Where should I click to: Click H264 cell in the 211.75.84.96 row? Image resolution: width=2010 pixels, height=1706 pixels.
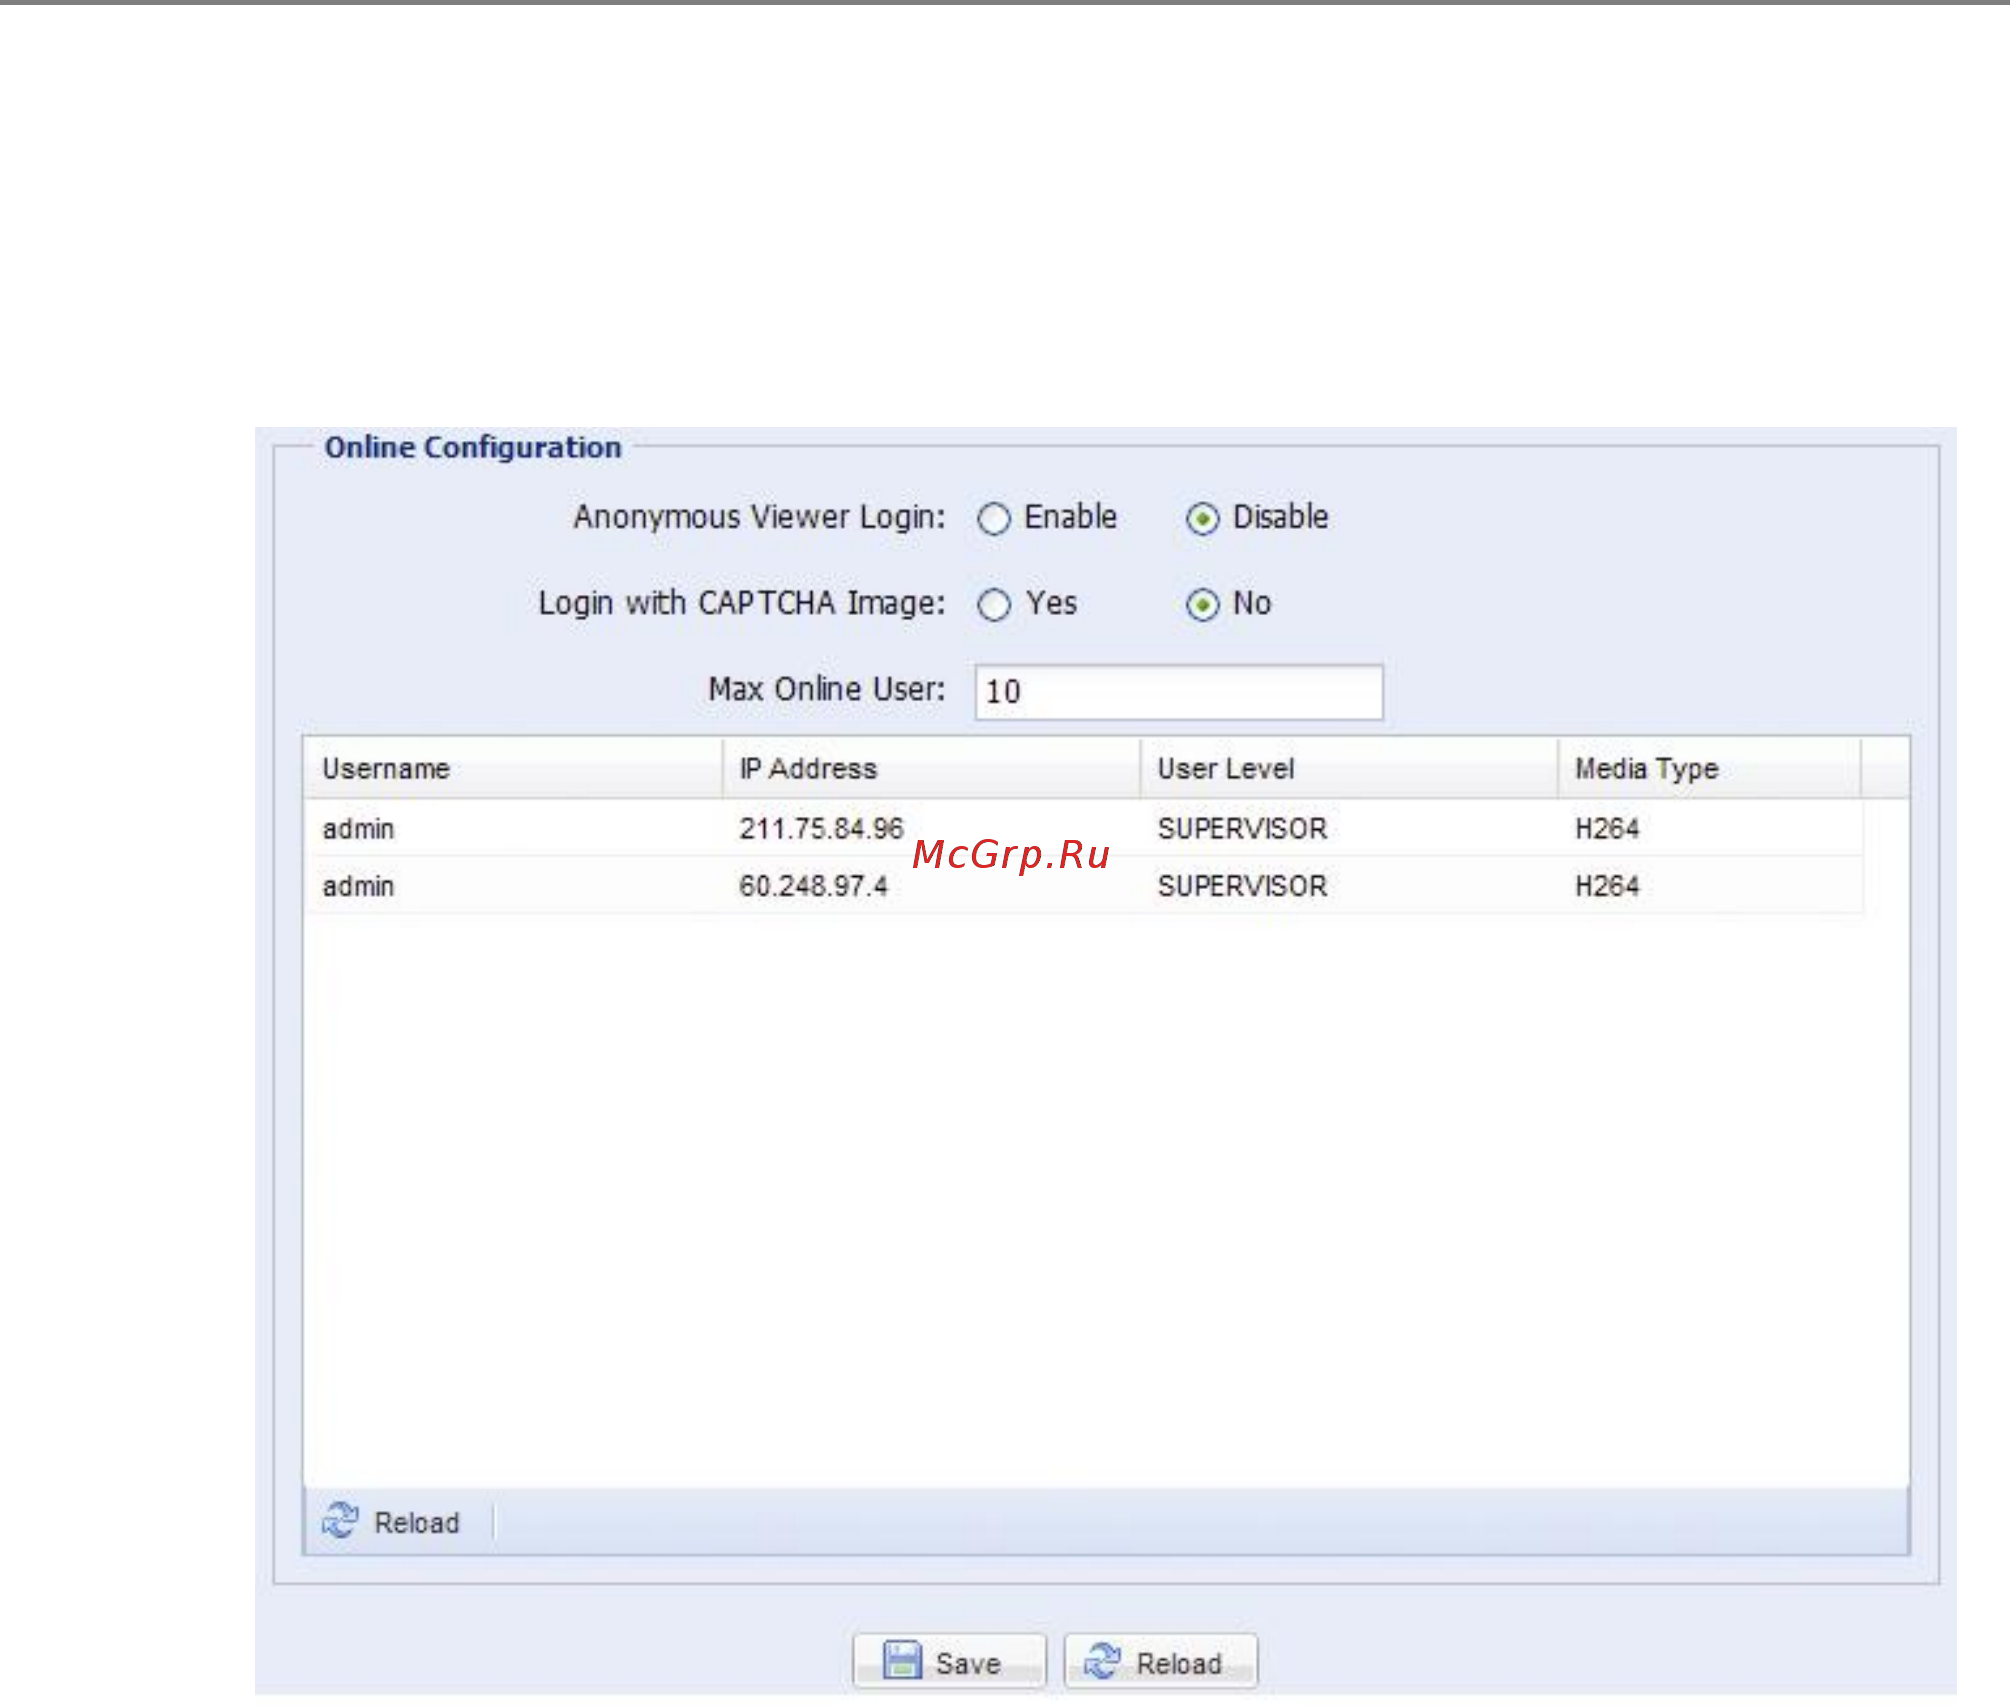(1607, 829)
